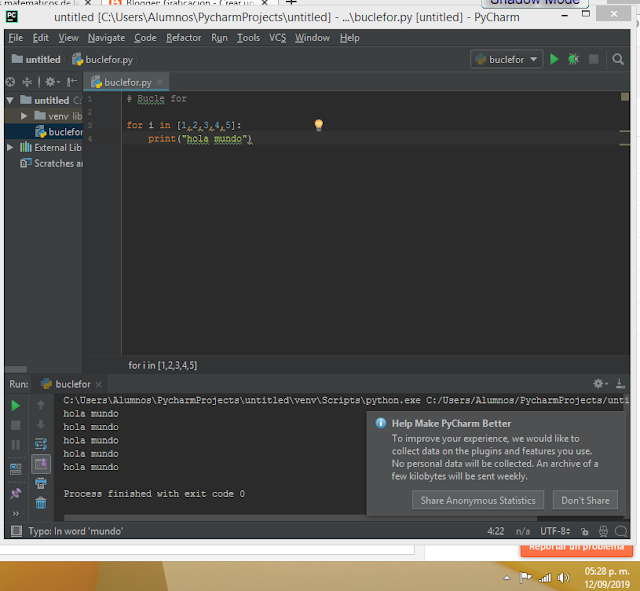Toggle tool window bars in status bar corner
The width and height of the screenshot is (640, 591).
coord(16,531)
